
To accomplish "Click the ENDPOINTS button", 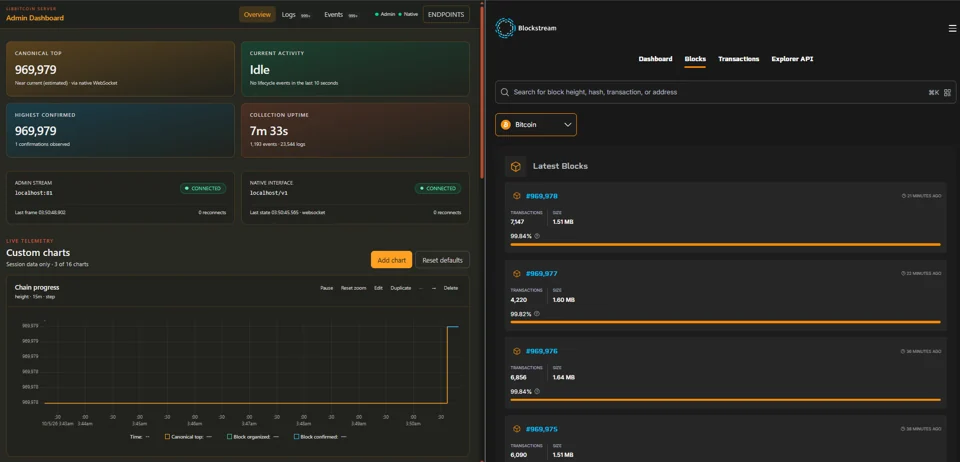I will pyautogui.click(x=446, y=15).
